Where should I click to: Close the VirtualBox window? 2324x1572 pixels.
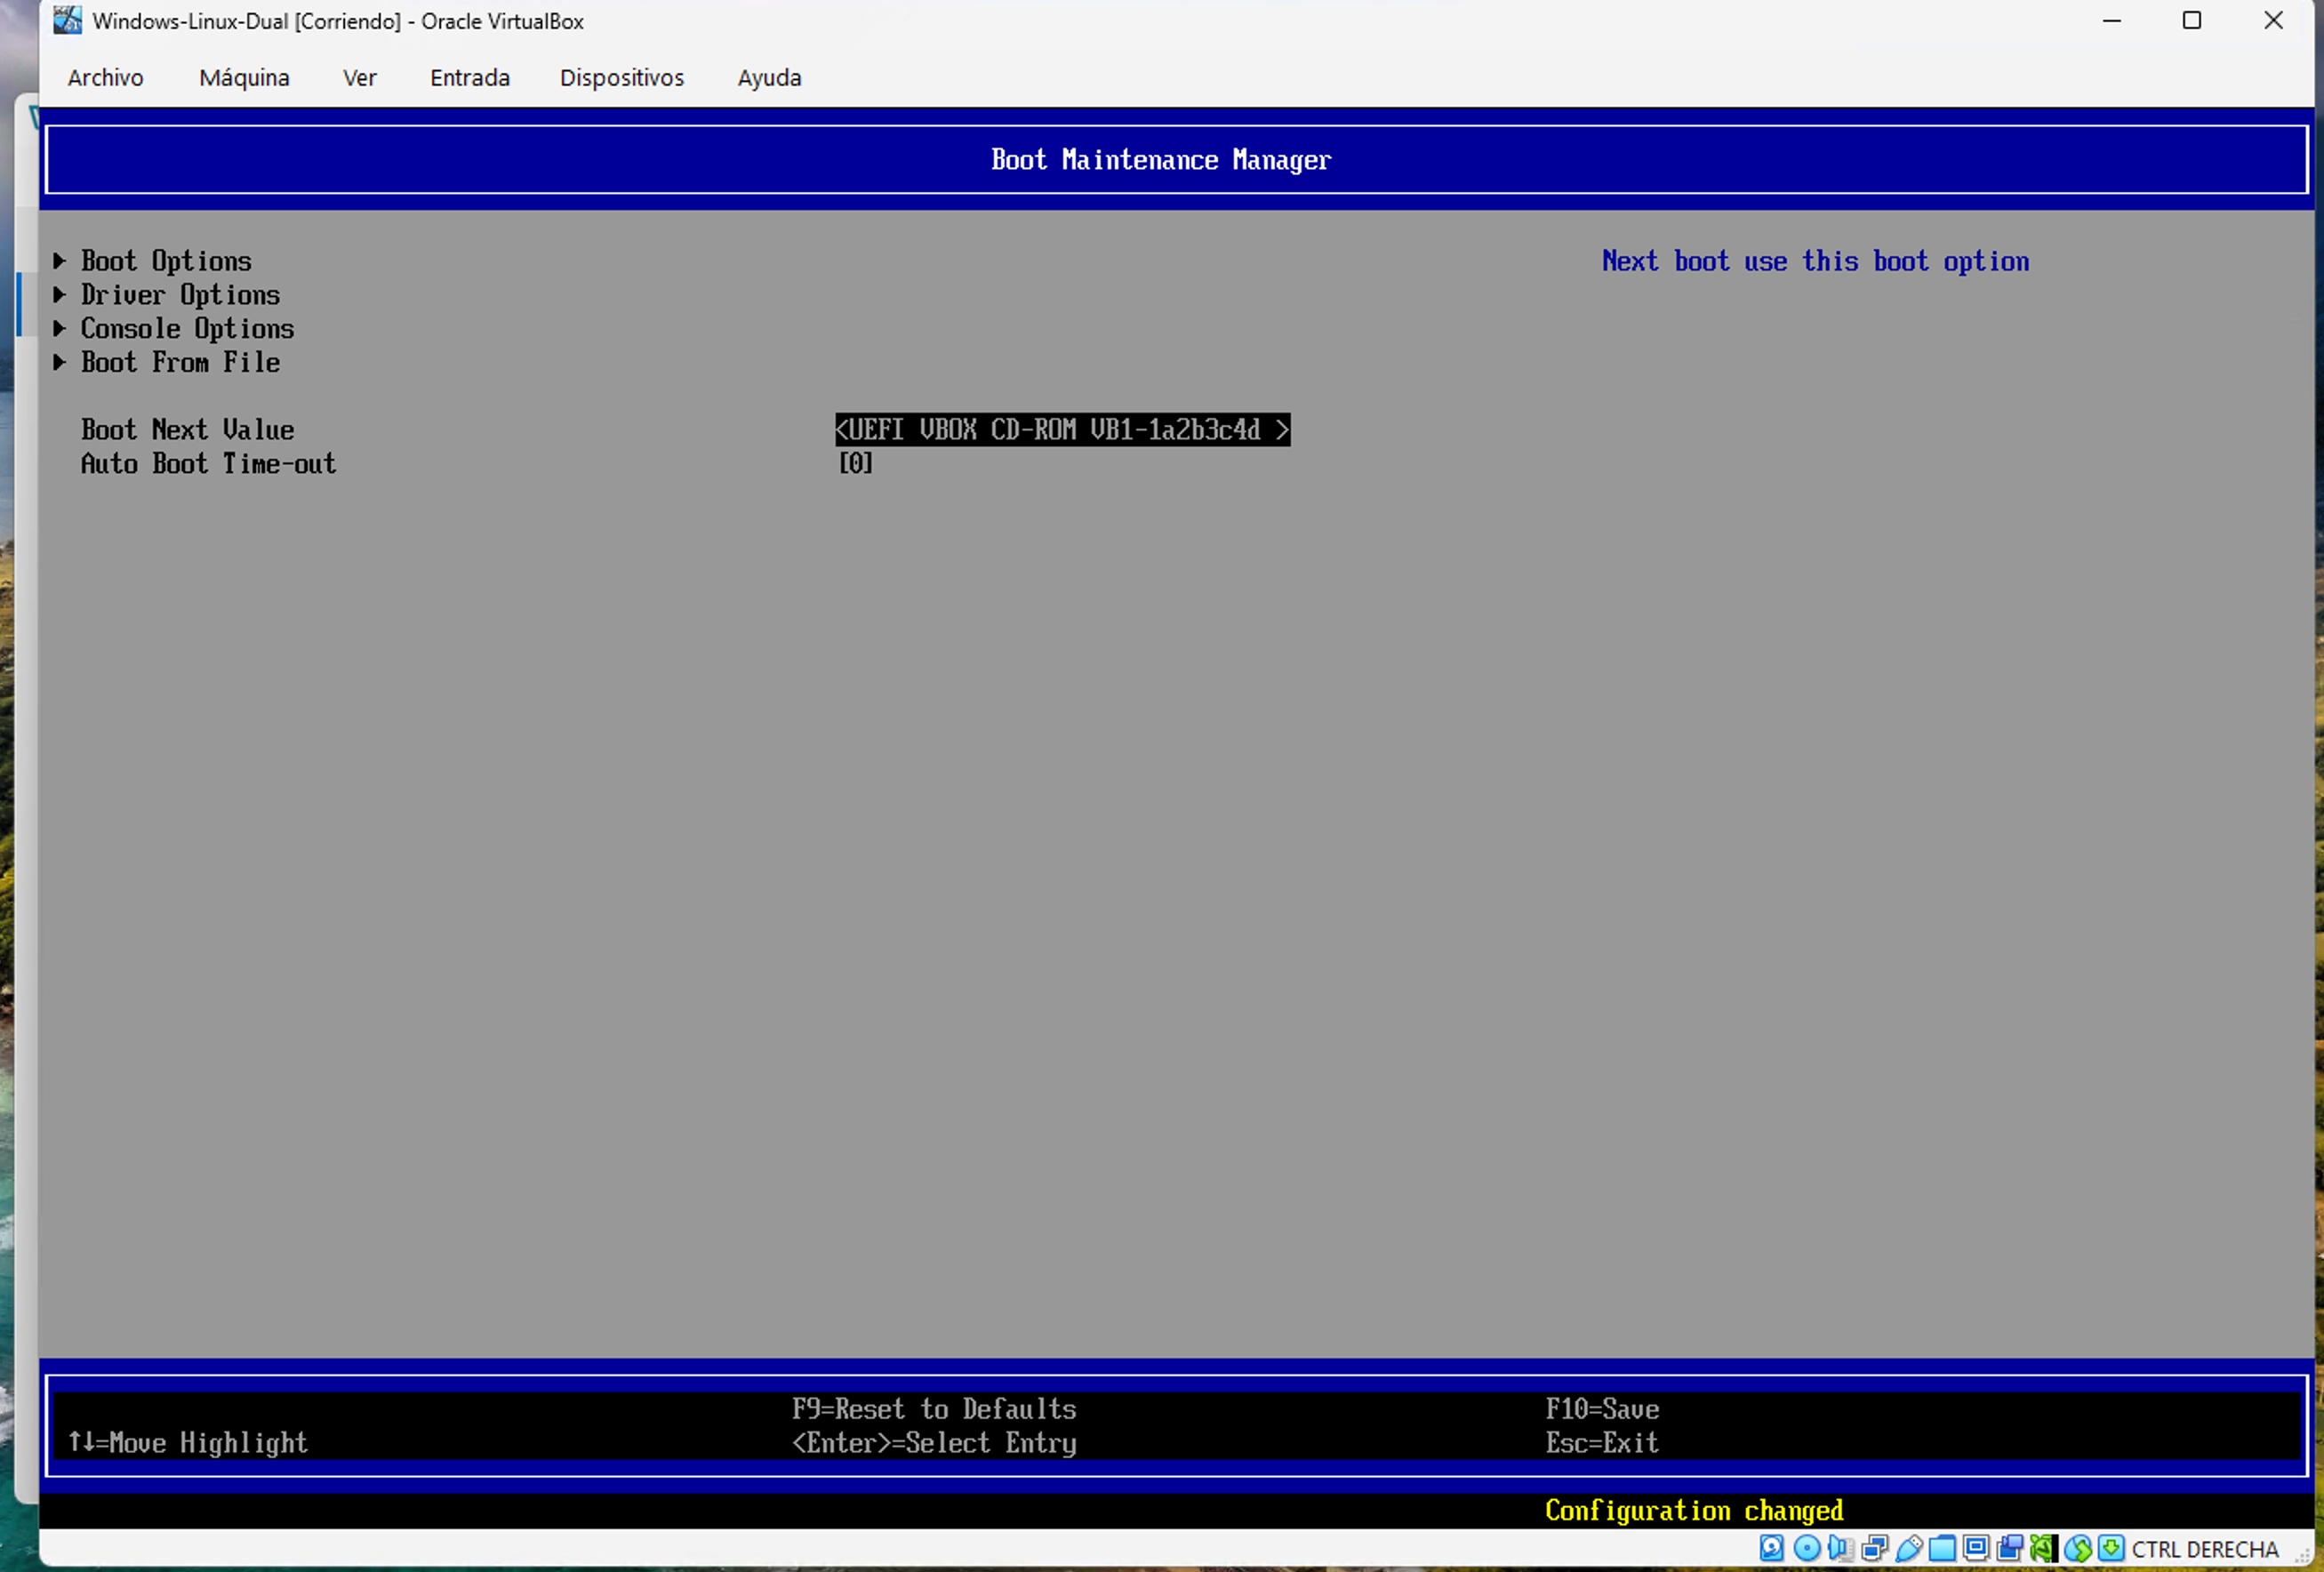[x=2273, y=21]
